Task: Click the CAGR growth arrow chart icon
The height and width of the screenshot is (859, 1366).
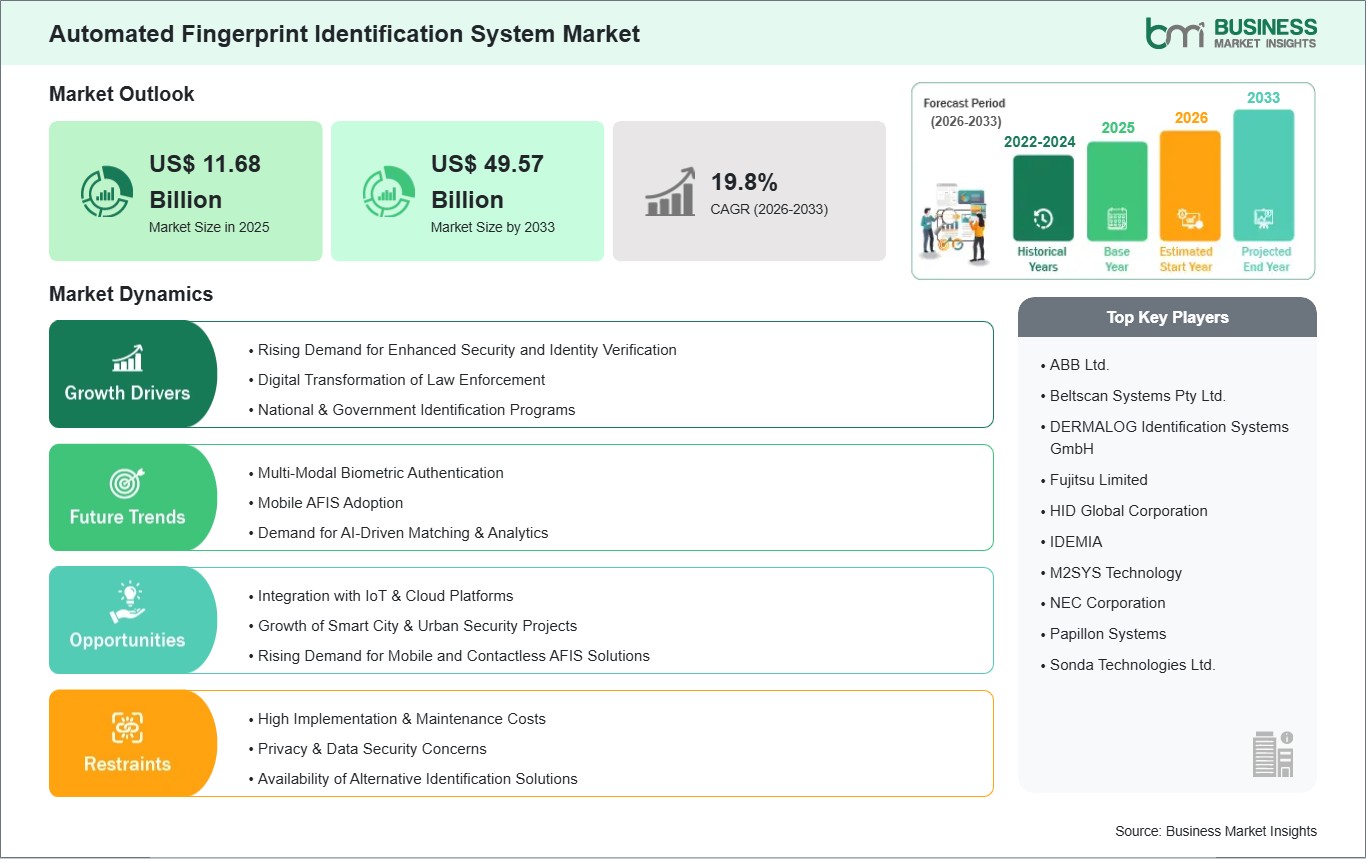Action: coord(671,192)
